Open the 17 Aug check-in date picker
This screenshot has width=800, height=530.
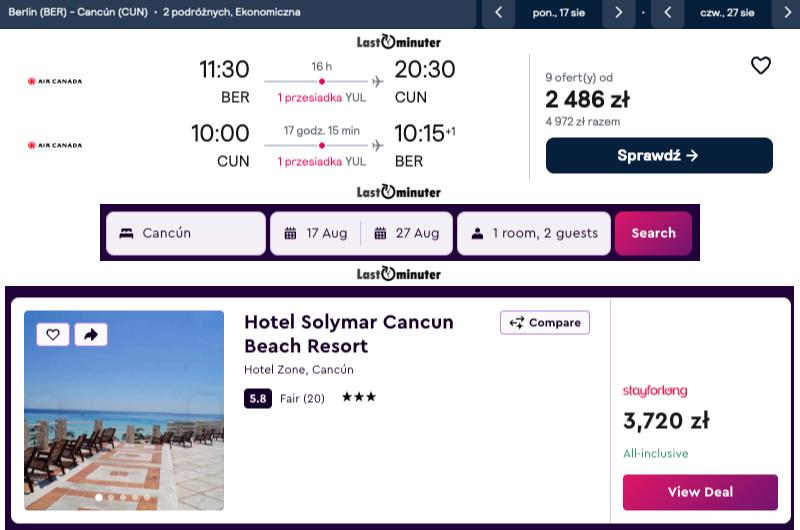pyautogui.click(x=316, y=234)
